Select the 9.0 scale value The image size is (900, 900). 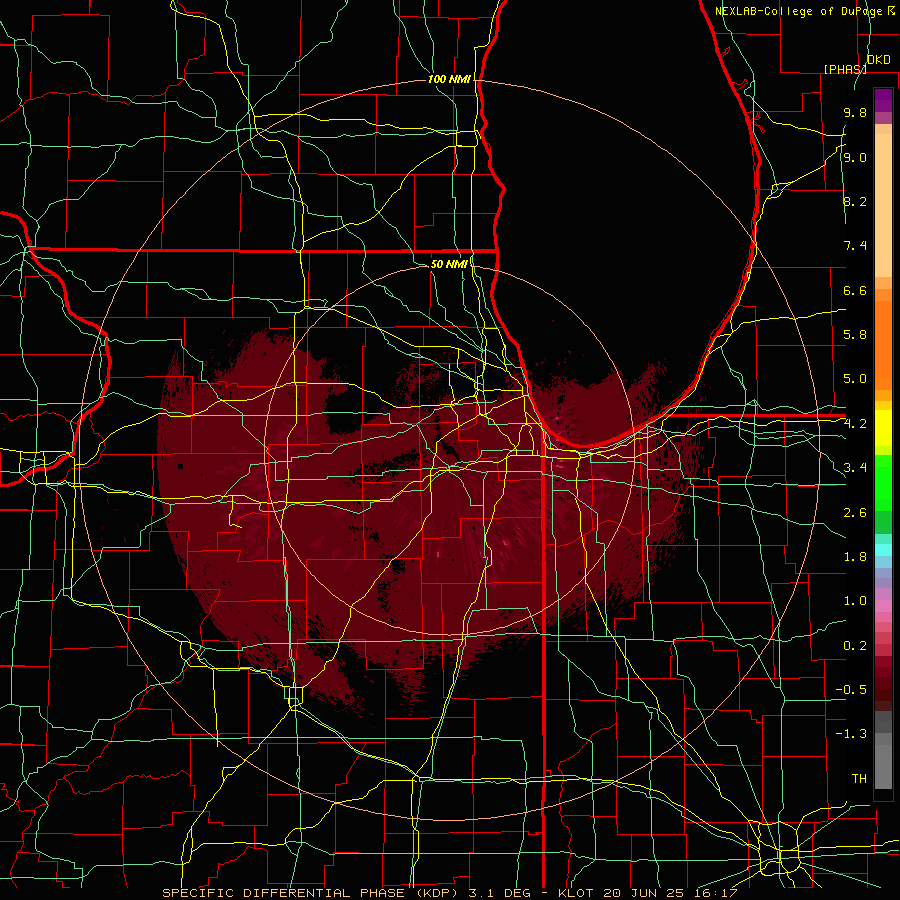pos(855,157)
